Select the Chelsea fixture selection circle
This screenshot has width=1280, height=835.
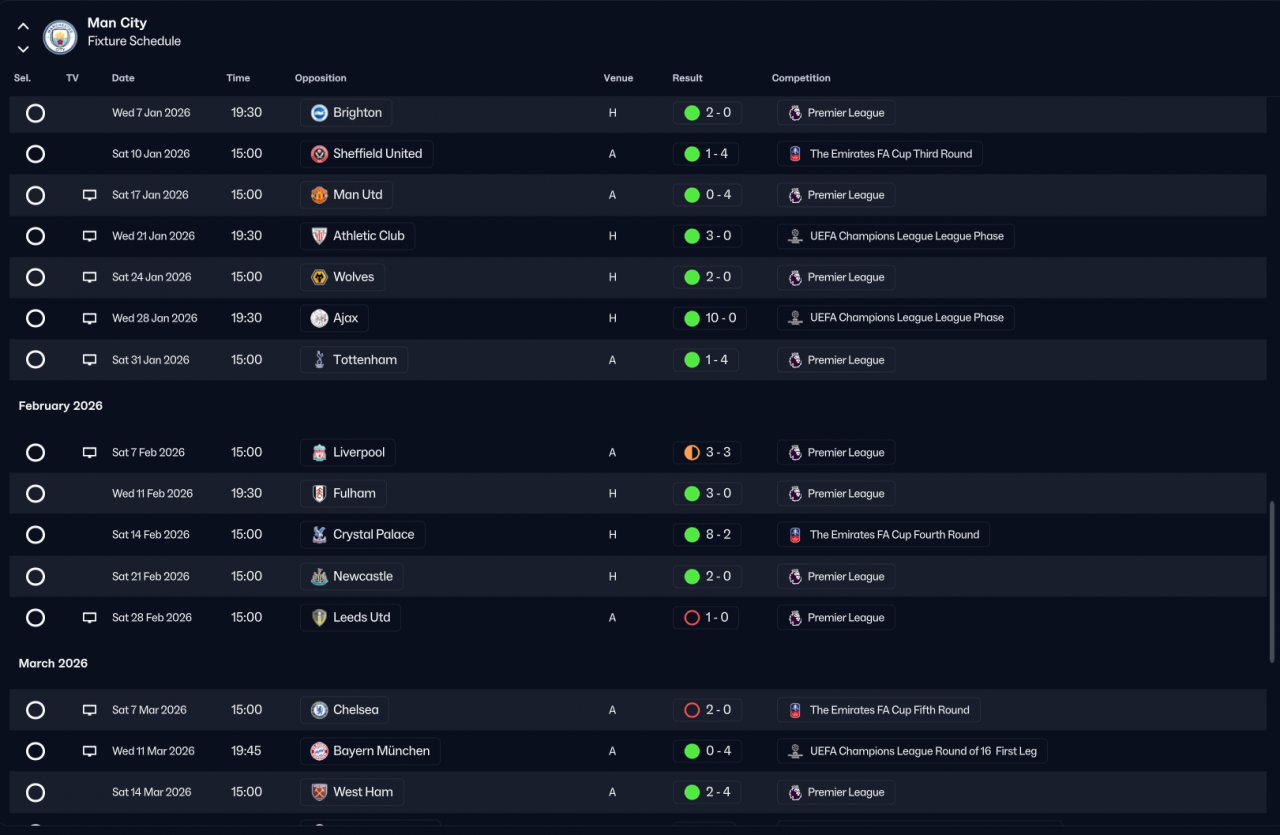pos(35,710)
